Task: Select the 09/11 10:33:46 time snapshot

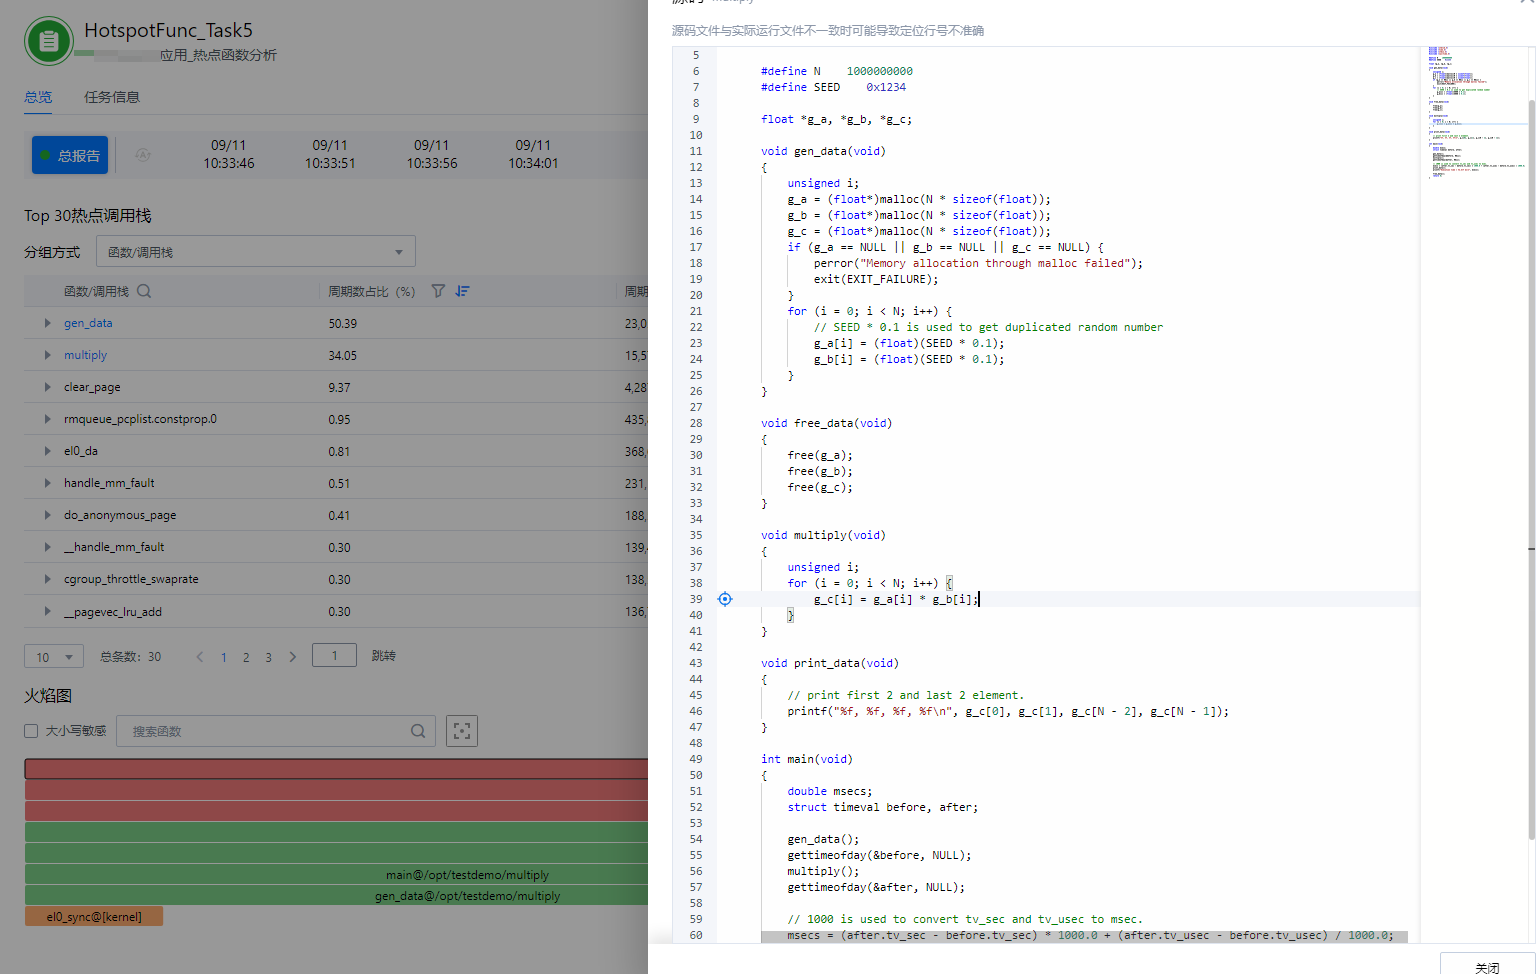Action: 229,154
